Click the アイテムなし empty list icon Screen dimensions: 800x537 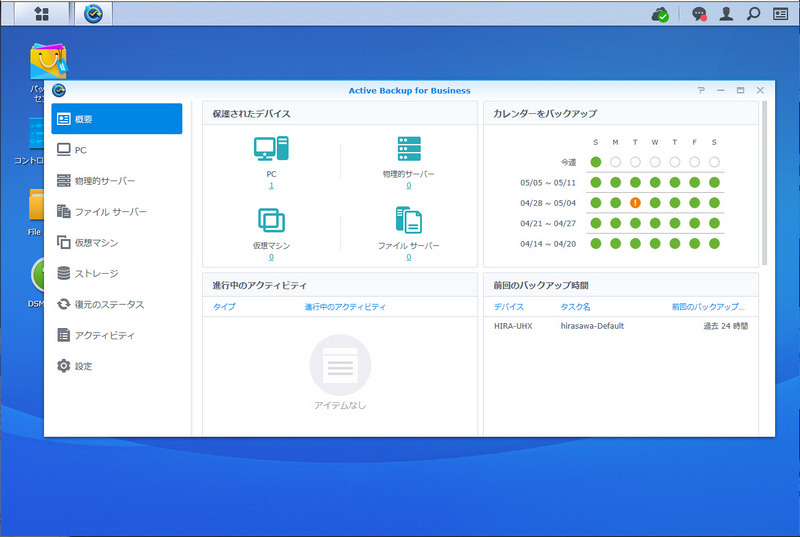(x=340, y=365)
